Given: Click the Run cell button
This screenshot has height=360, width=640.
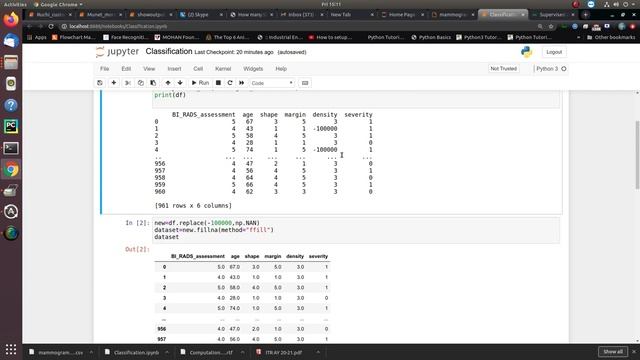Looking at the screenshot, I should tap(200, 83).
